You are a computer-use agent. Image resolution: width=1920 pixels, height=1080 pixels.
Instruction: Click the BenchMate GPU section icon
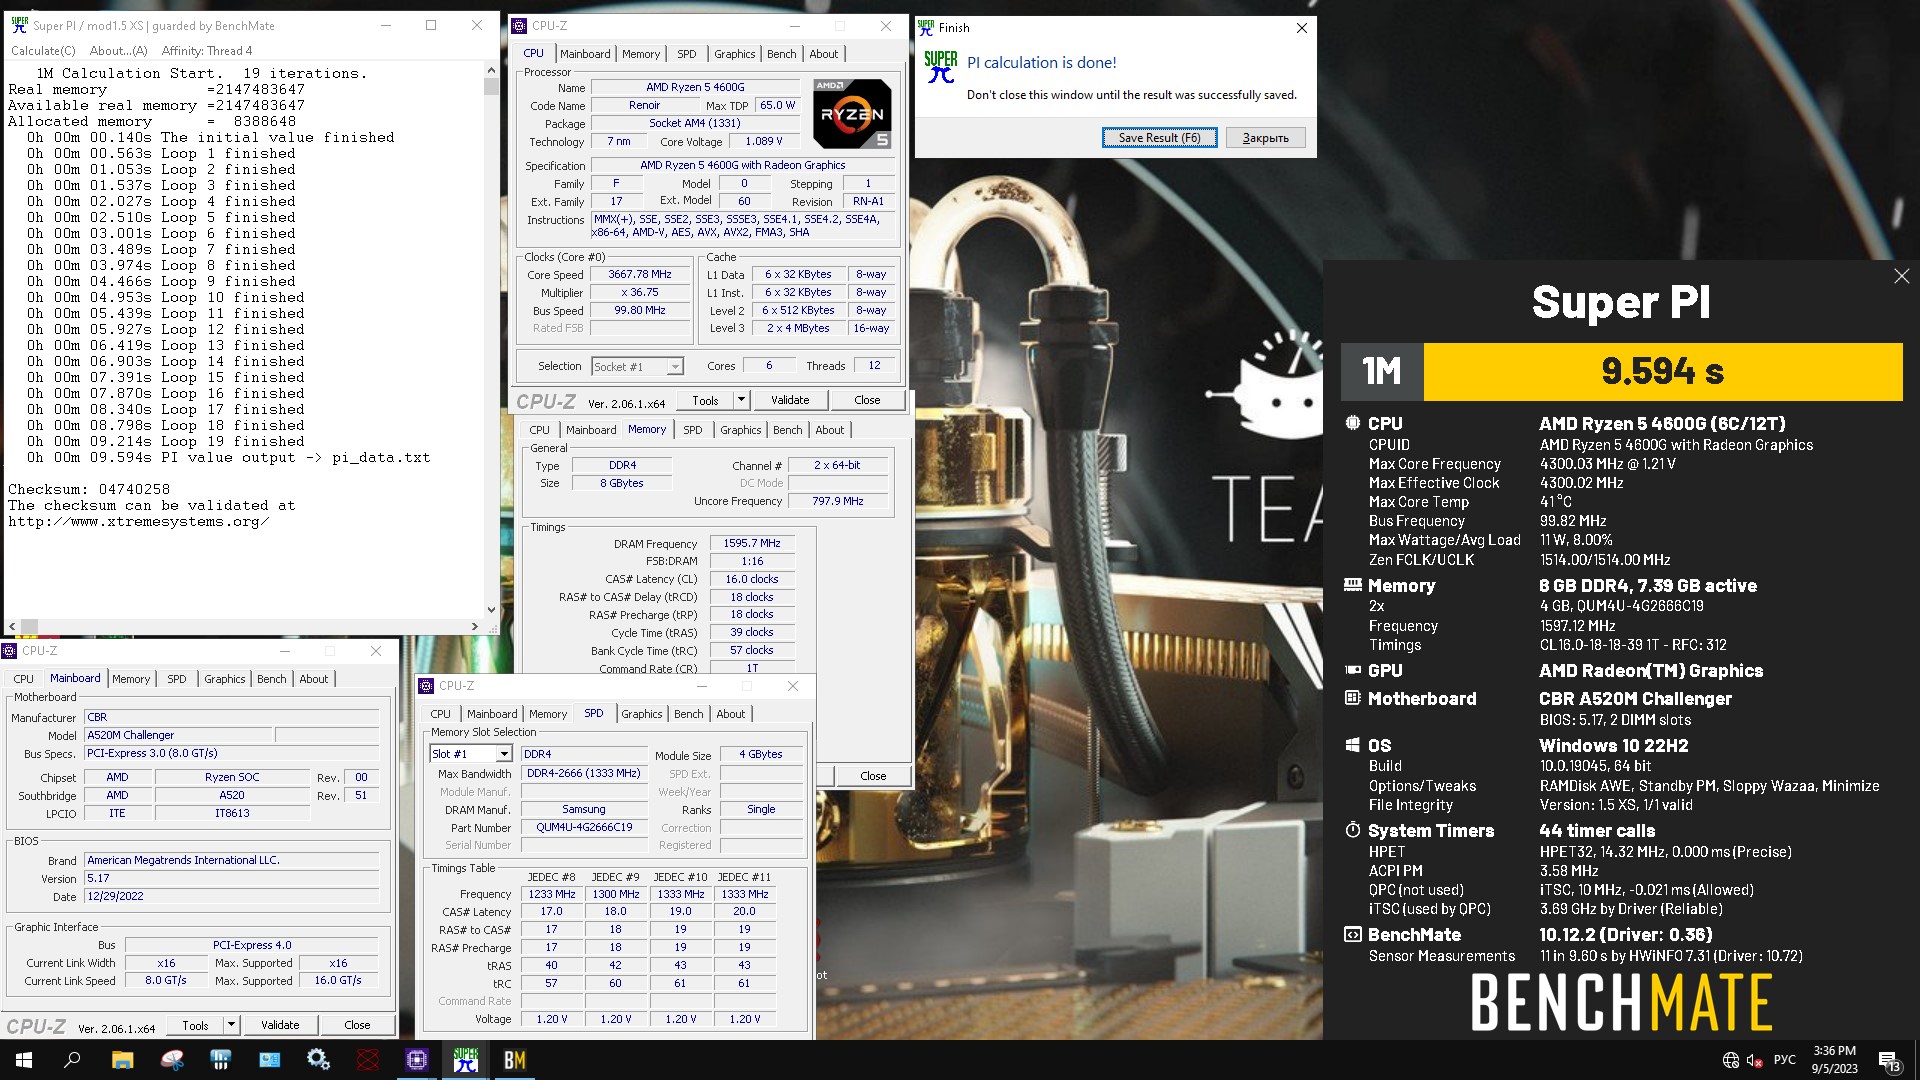[x=1353, y=670]
